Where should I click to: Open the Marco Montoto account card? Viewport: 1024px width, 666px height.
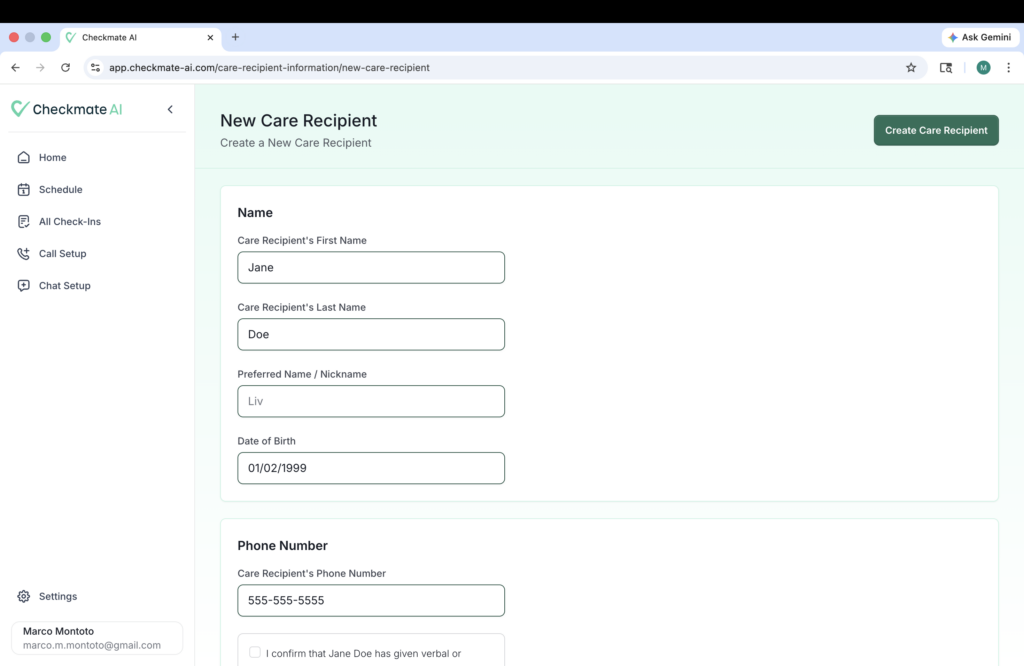coord(96,638)
